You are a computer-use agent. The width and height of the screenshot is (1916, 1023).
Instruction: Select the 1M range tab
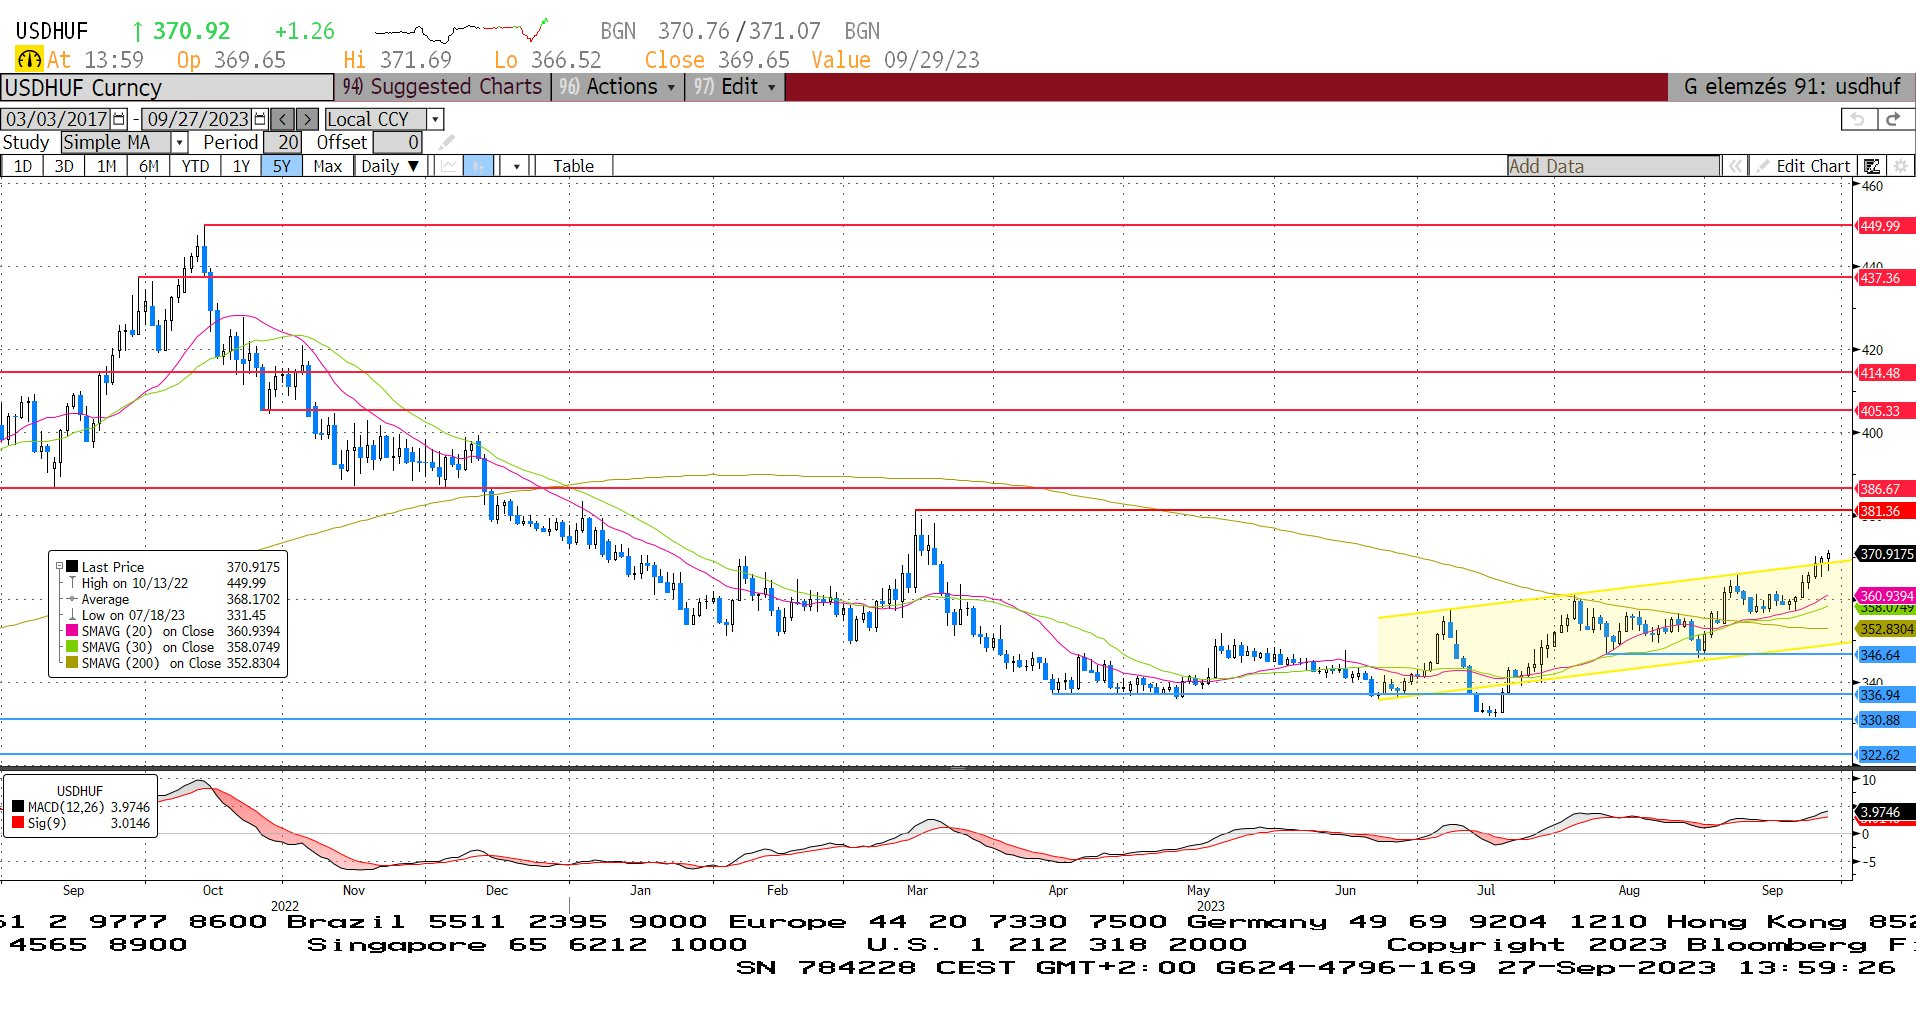(x=107, y=166)
